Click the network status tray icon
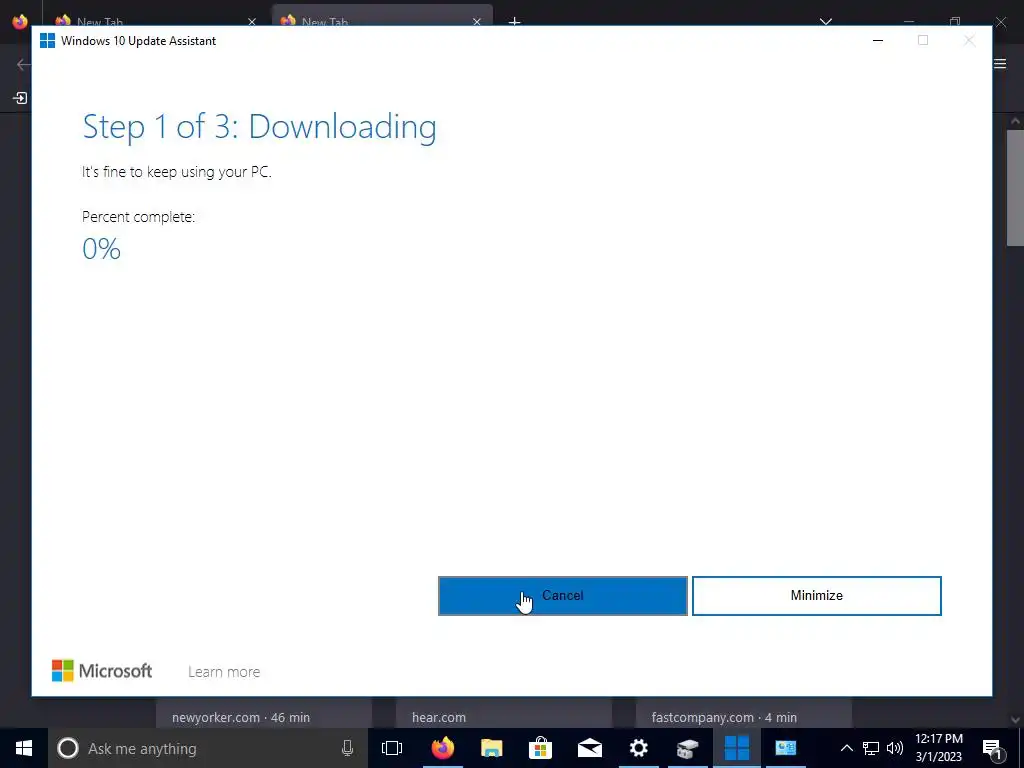Screen dimensions: 1024x768 [871, 748]
